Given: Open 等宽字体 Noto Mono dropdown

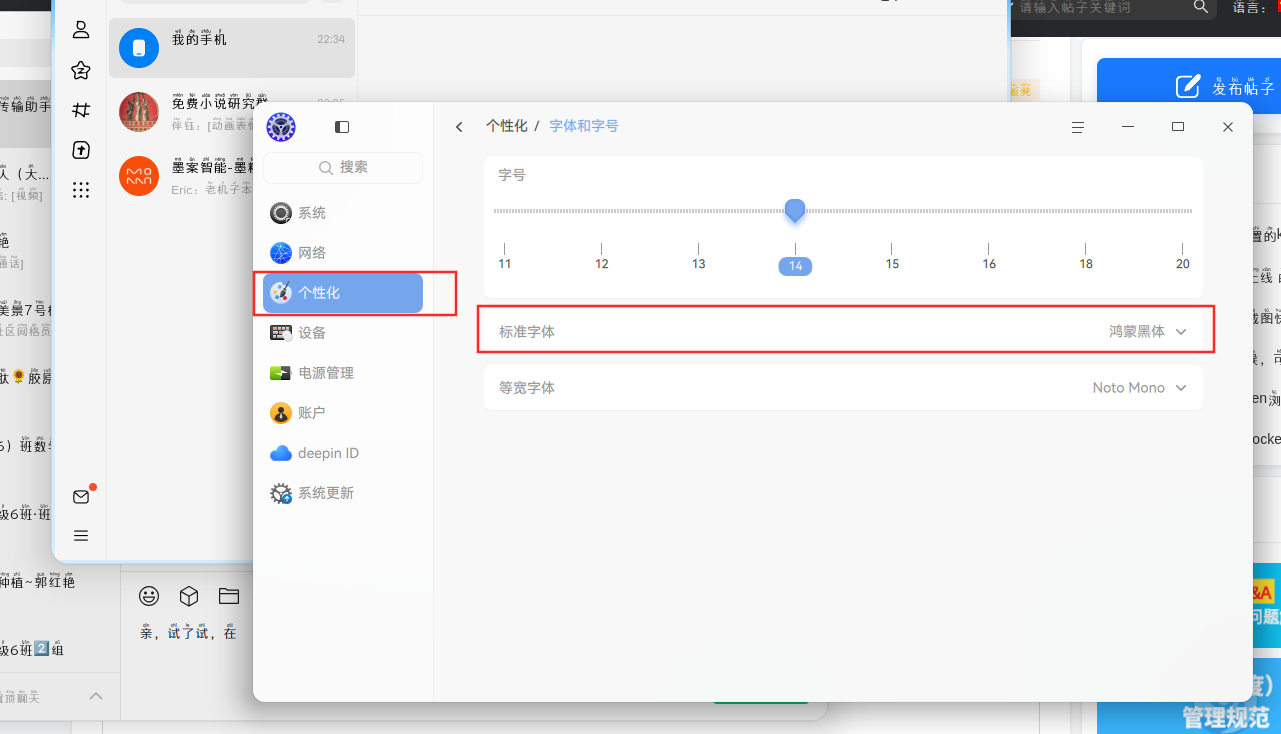Looking at the screenshot, I should [x=843, y=387].
